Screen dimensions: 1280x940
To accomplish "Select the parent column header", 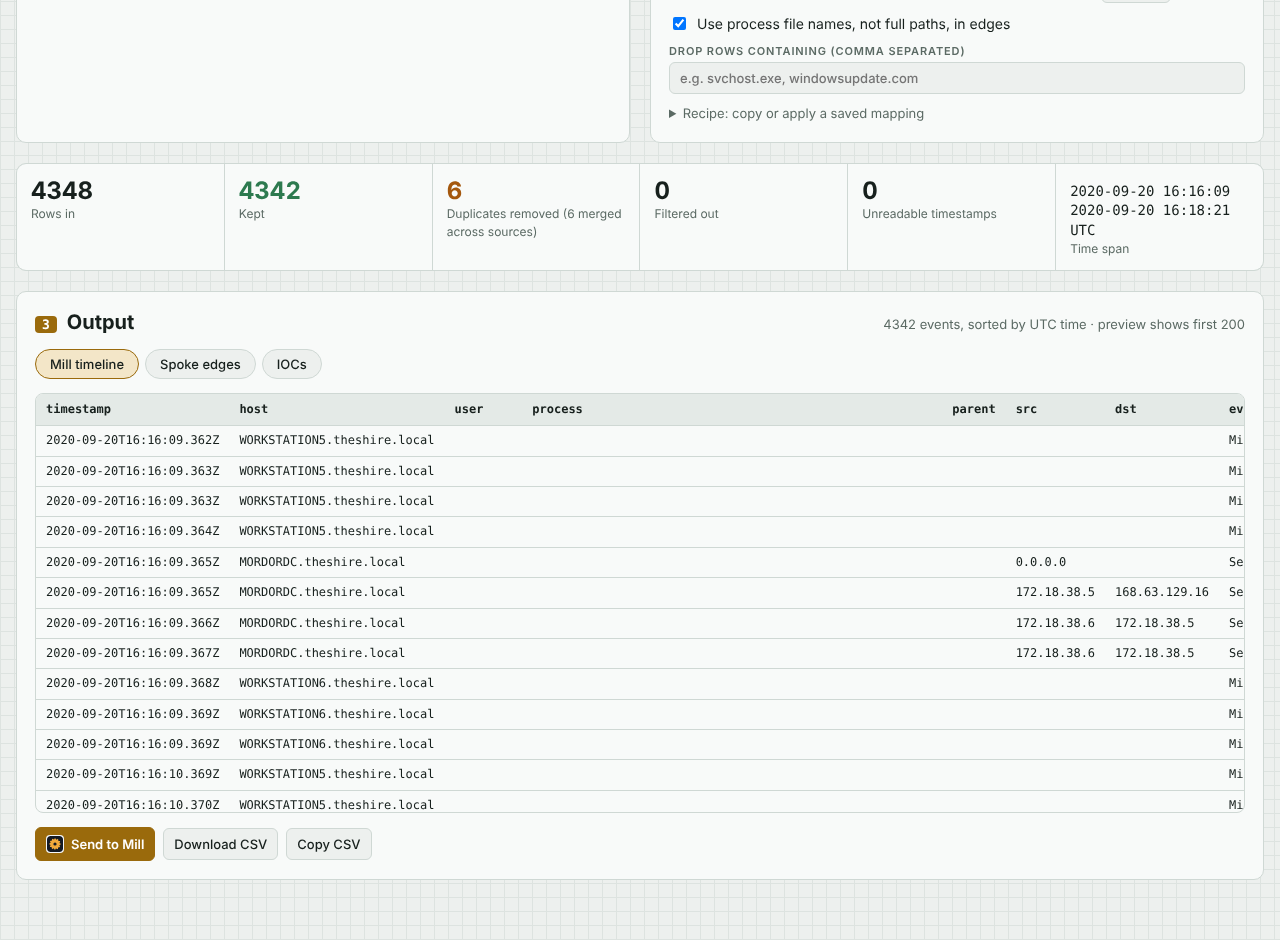I will click(x=974, y=409).
